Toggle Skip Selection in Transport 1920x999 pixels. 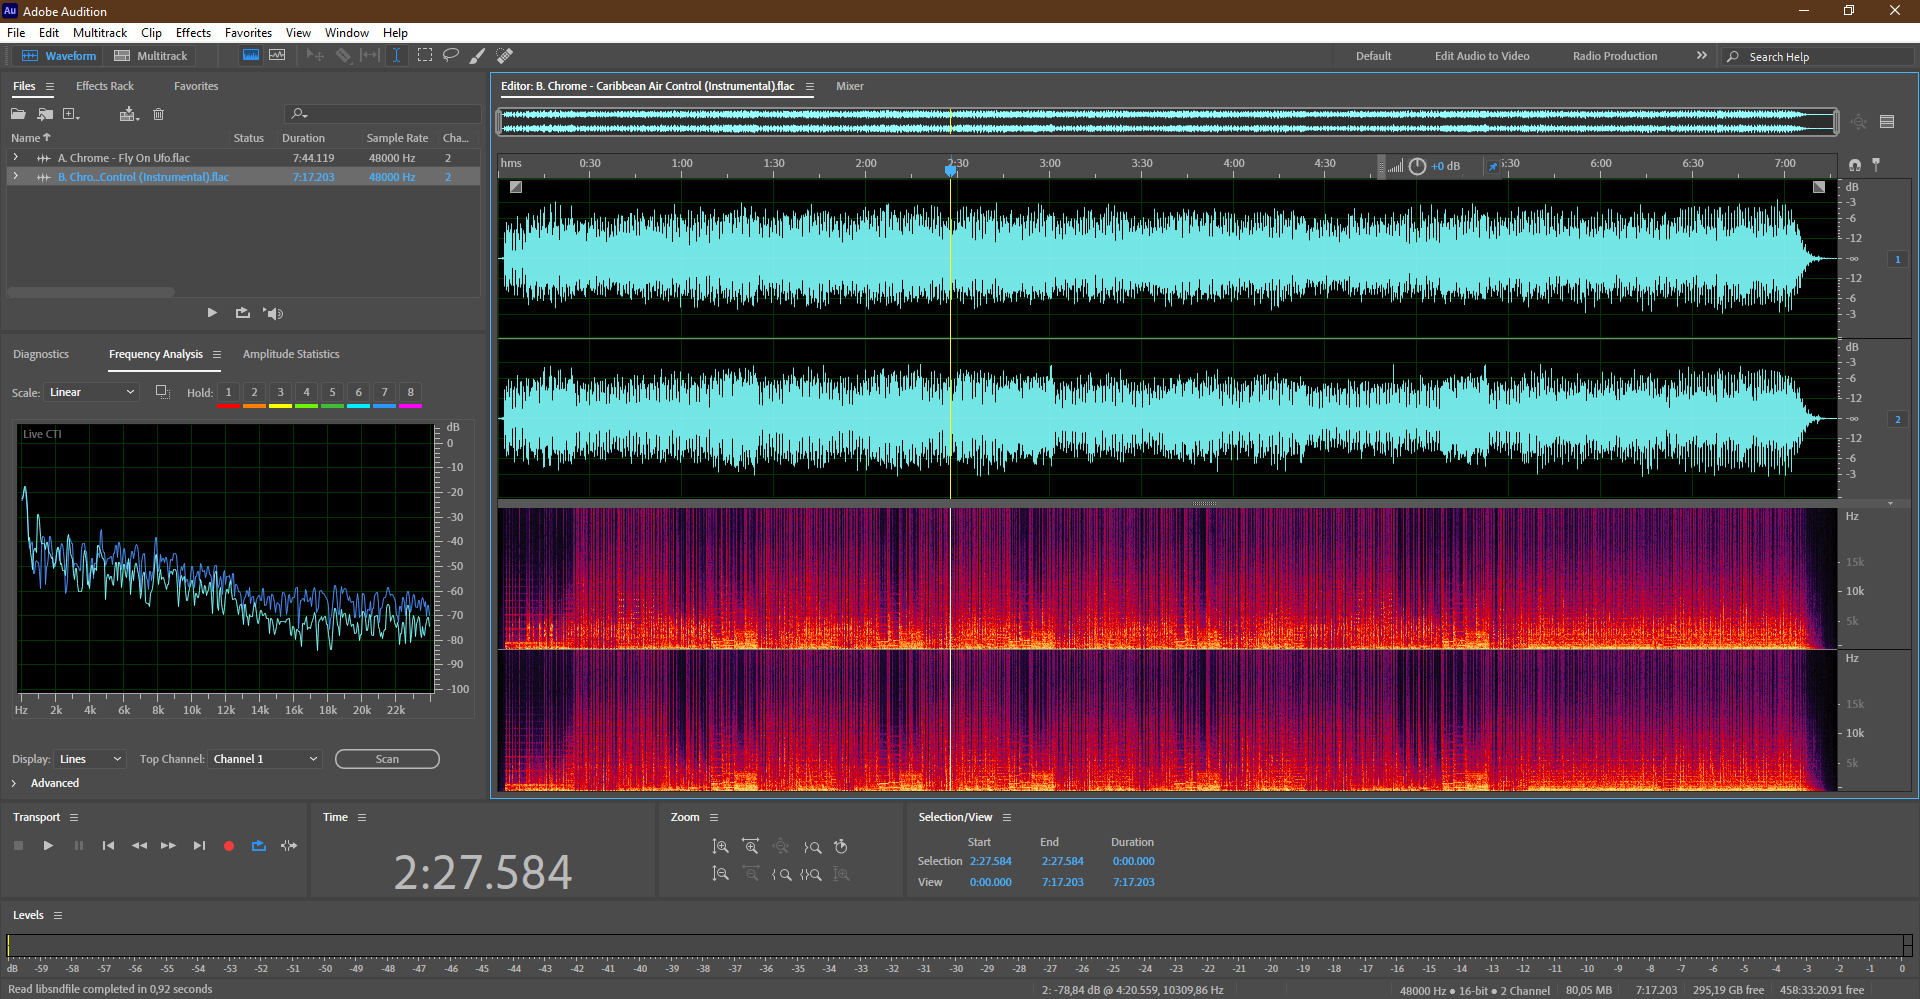pyautogui.click(x=289, y=846)
